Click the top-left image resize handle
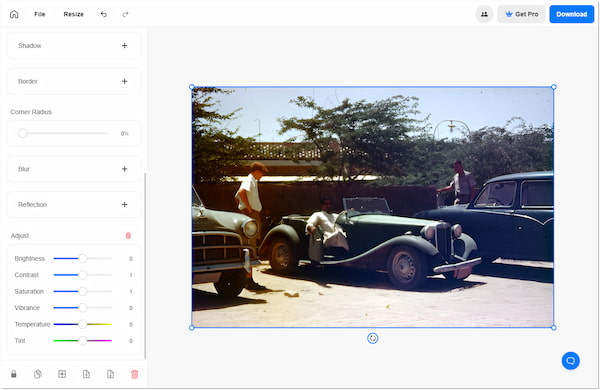The width and height of the screenshot is (600, 390). tap(192, 87)
